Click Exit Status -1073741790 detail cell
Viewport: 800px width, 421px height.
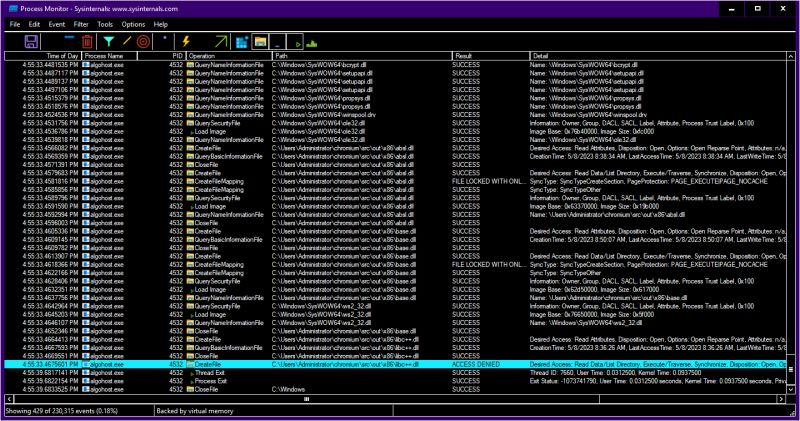pos(658,381)
